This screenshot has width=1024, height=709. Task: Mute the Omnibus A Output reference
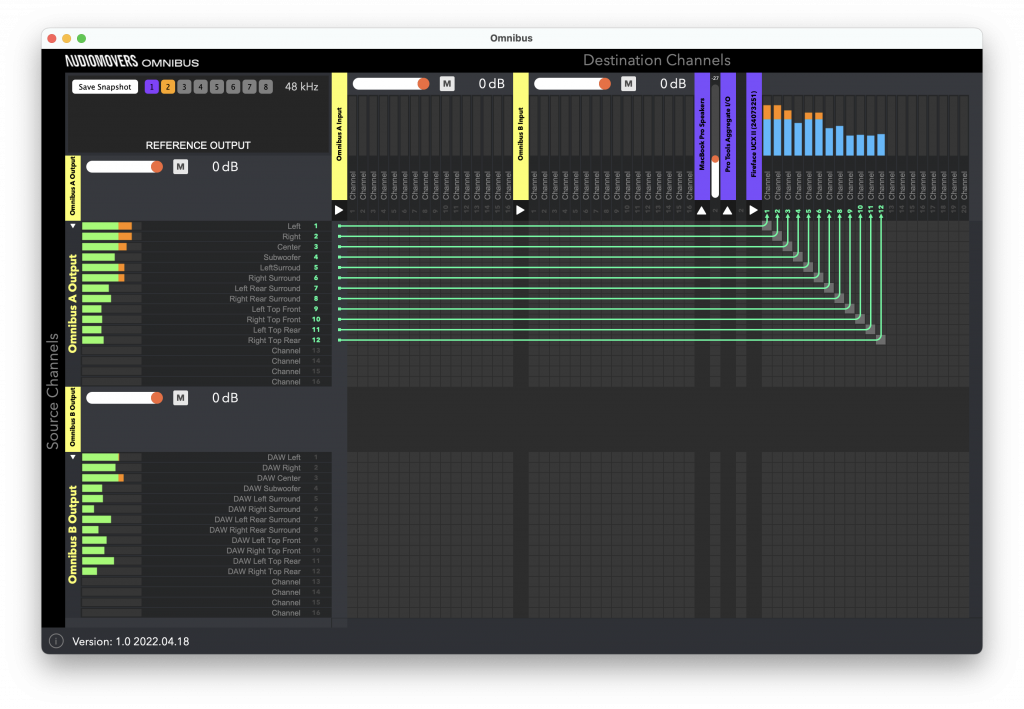pos(180,166)
